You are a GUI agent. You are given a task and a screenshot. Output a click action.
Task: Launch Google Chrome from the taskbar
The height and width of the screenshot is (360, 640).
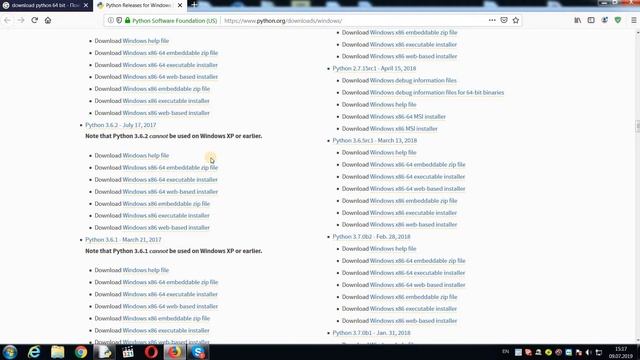pos(81,352)
